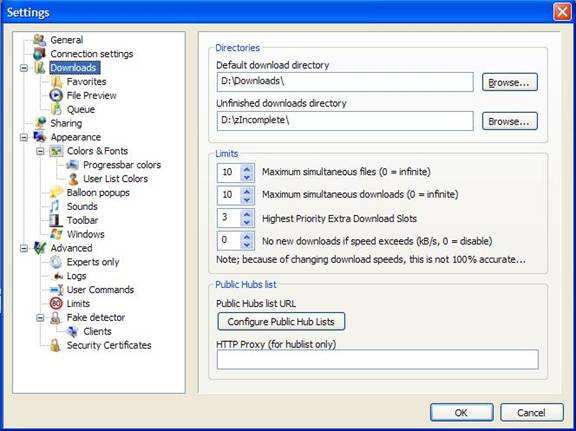Click the General settings icon
This screenshot has width=576, height=431.
tap(39, 40)
